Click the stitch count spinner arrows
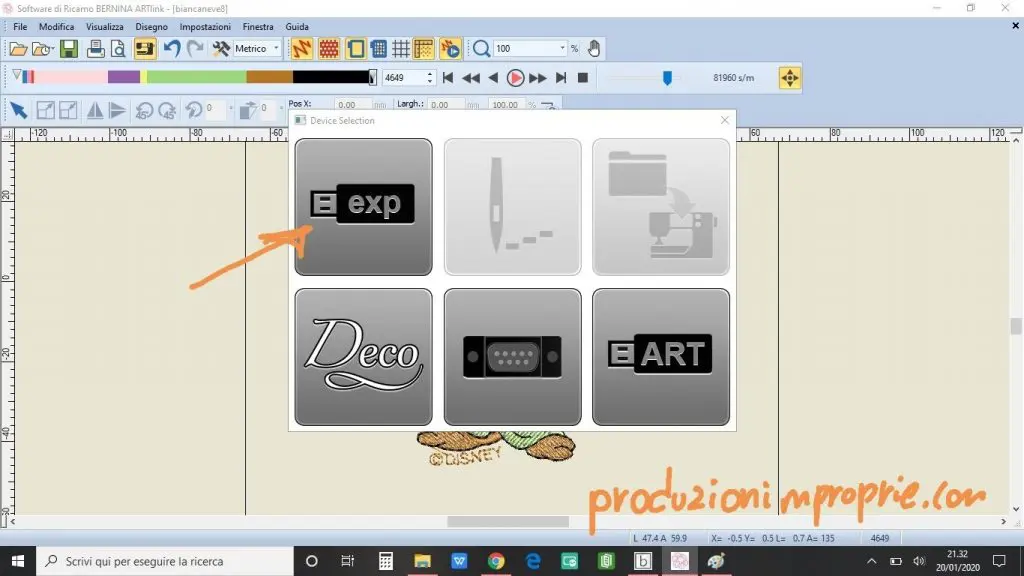 [430, 78]
